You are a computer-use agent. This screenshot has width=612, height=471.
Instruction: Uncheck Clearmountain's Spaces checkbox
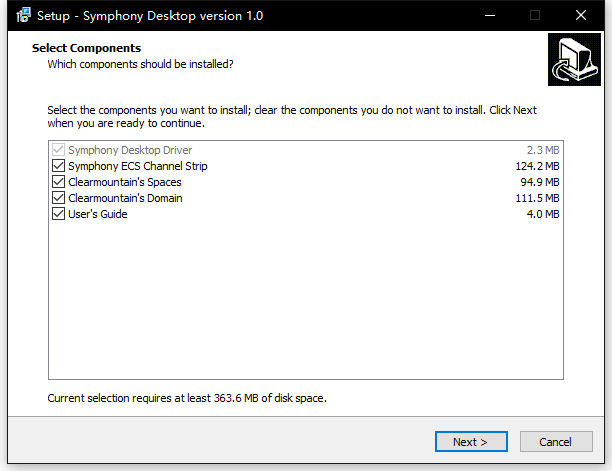[58, 182]
